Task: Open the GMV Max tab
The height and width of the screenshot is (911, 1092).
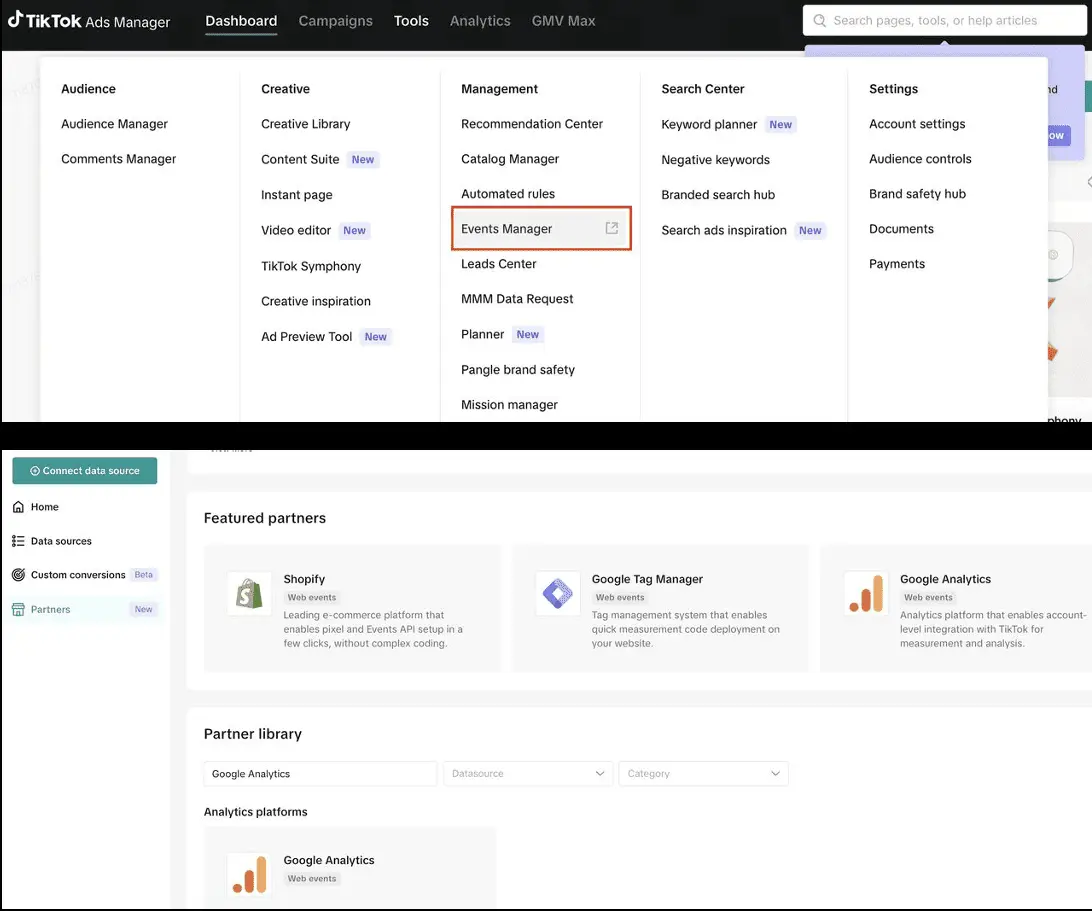Action: (563, 21)
